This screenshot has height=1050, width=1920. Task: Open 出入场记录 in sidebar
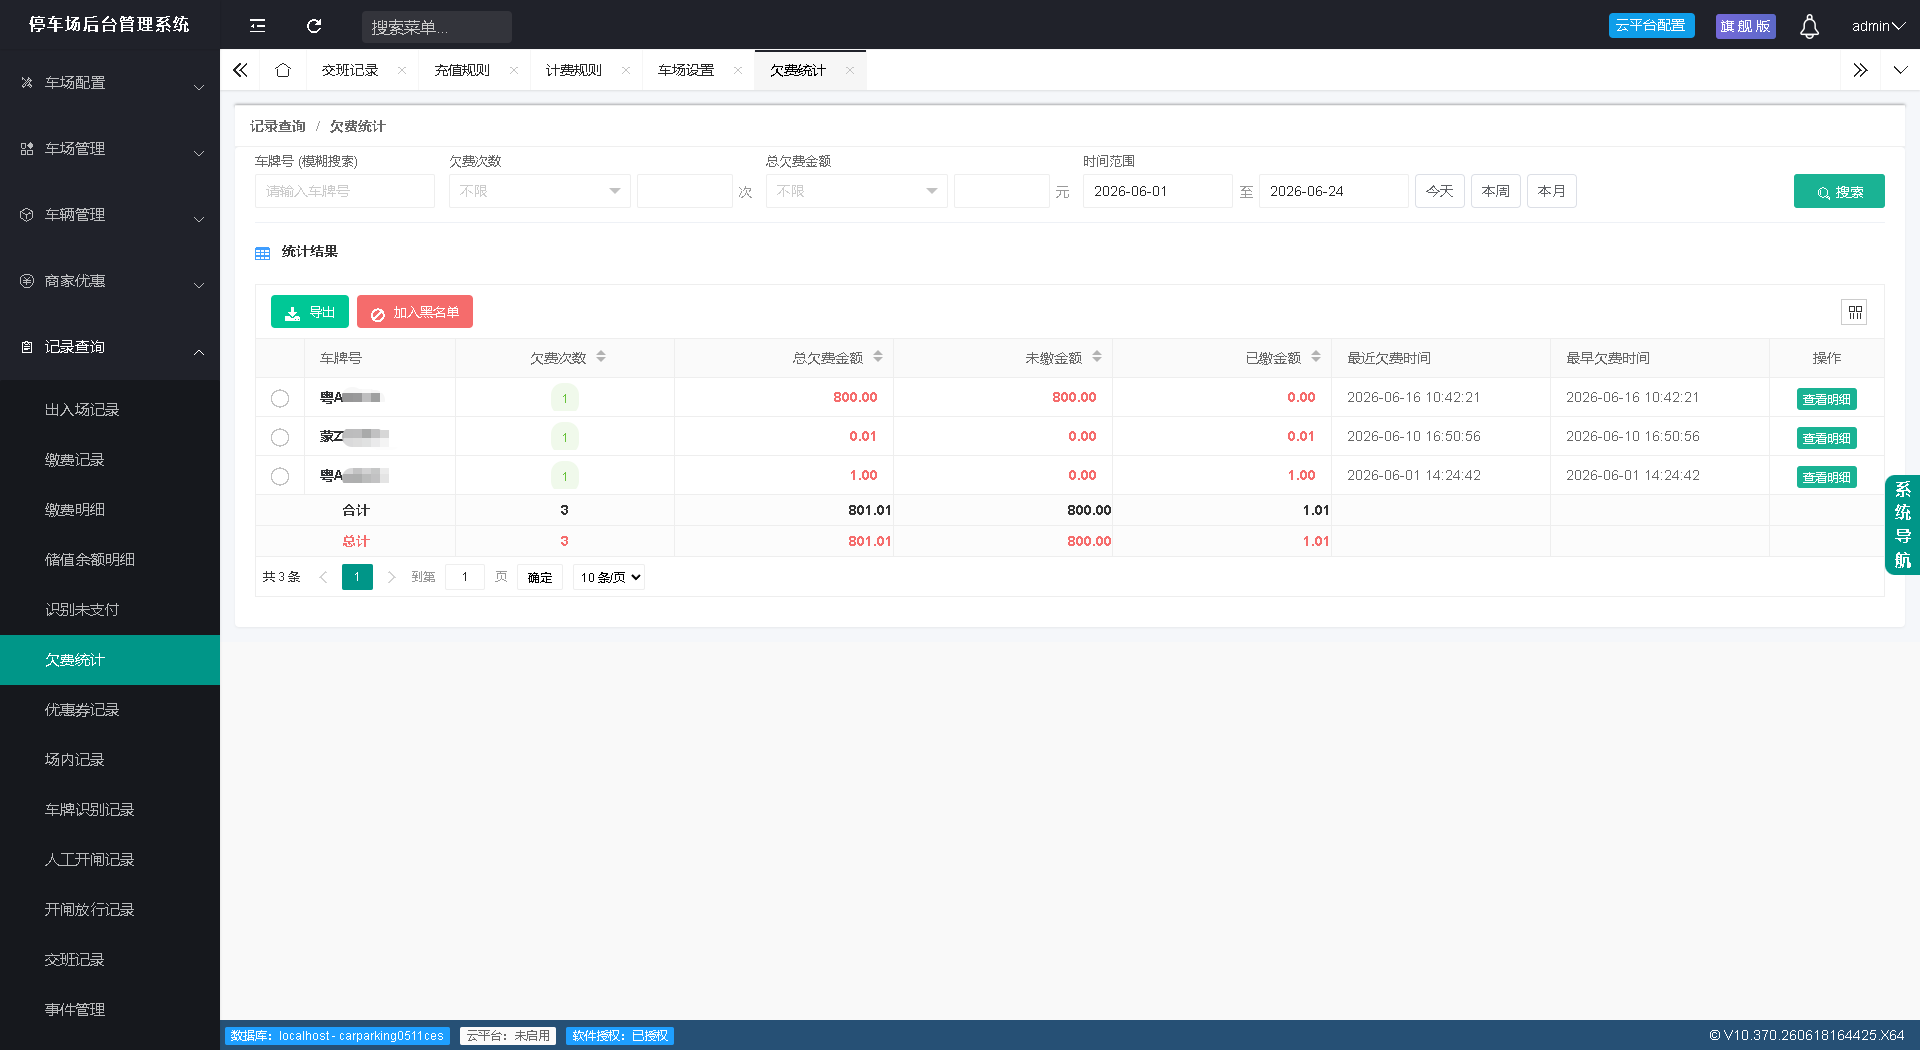[110, 410]
